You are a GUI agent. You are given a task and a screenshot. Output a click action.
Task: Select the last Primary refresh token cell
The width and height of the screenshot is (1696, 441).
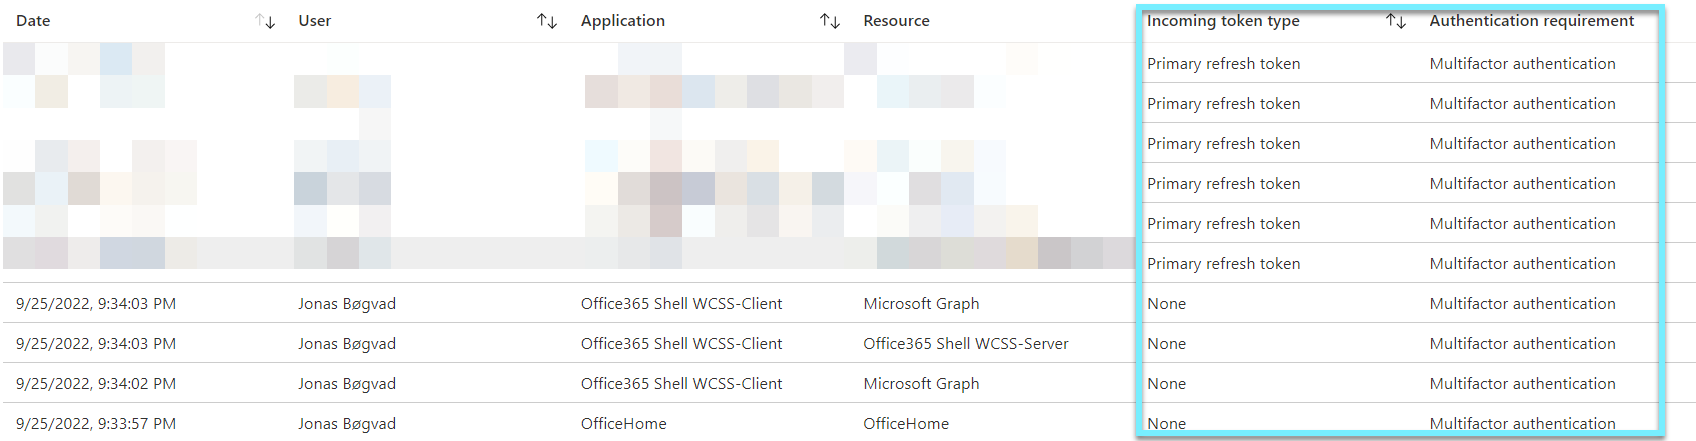tap(1223, 264)
